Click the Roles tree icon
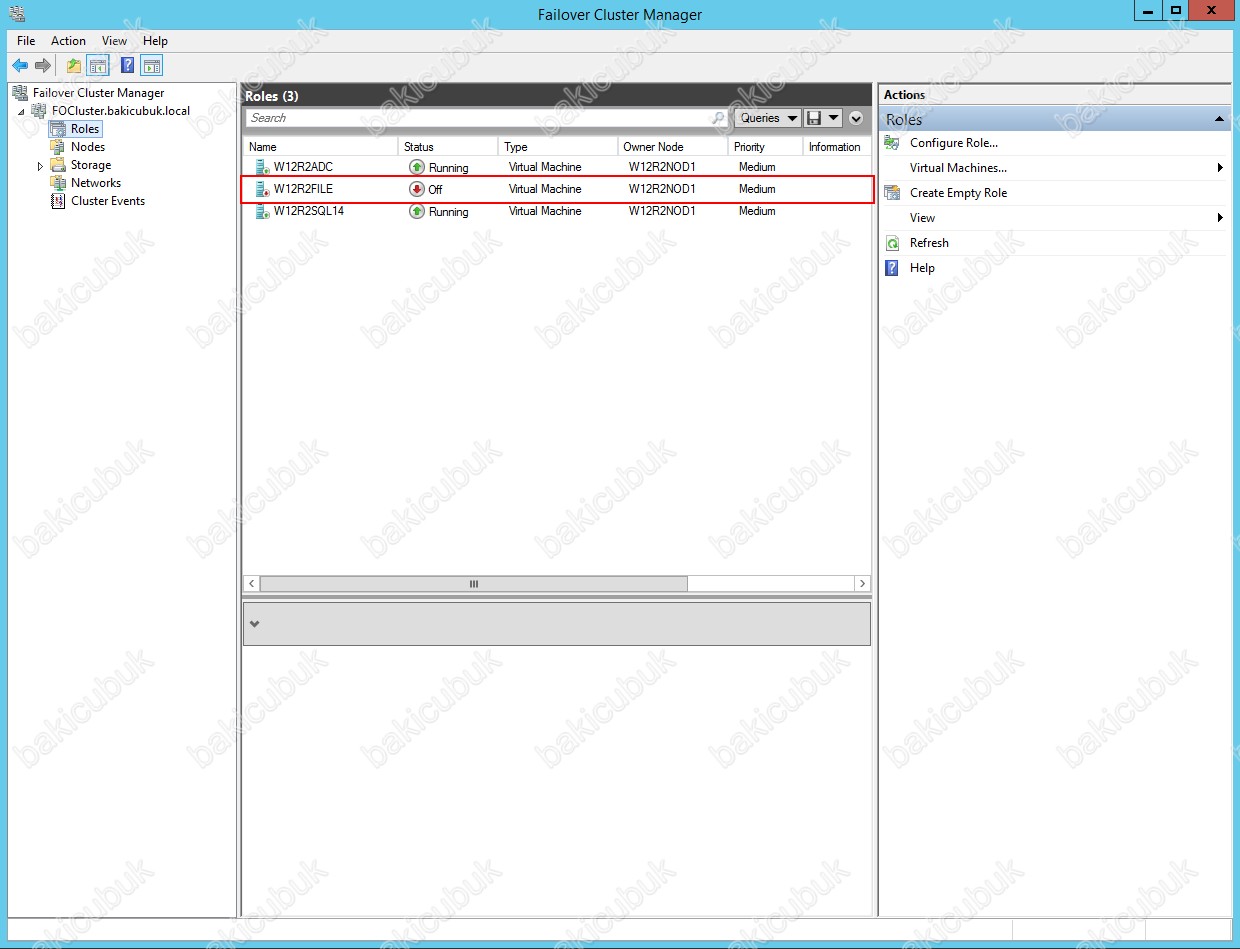This screenshot has width=1240, height=949. pyautogui.click(x=58, y=129)
